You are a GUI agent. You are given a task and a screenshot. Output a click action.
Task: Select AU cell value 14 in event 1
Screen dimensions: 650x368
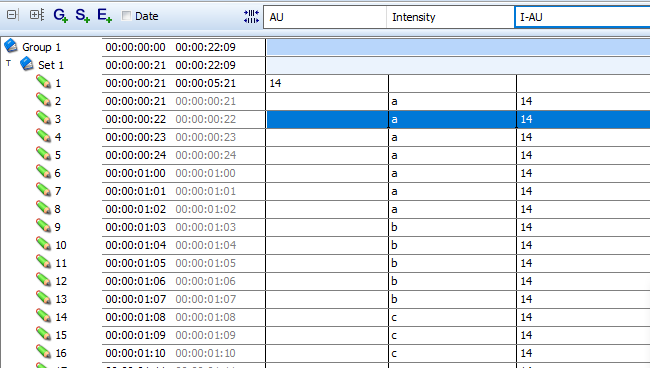coord(327,83)
